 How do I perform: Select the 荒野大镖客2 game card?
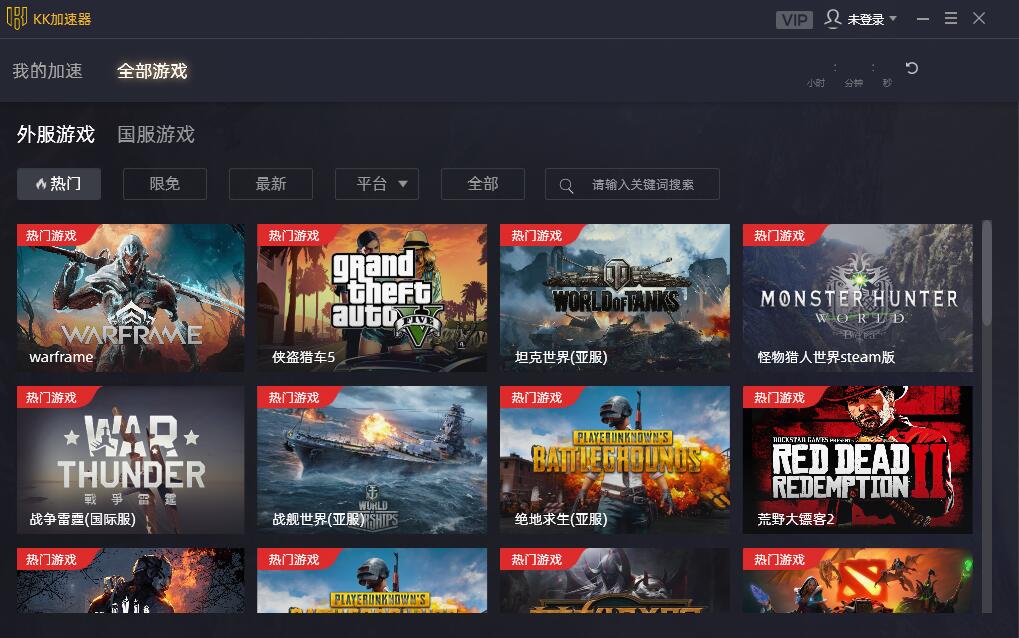coord(857,458)
